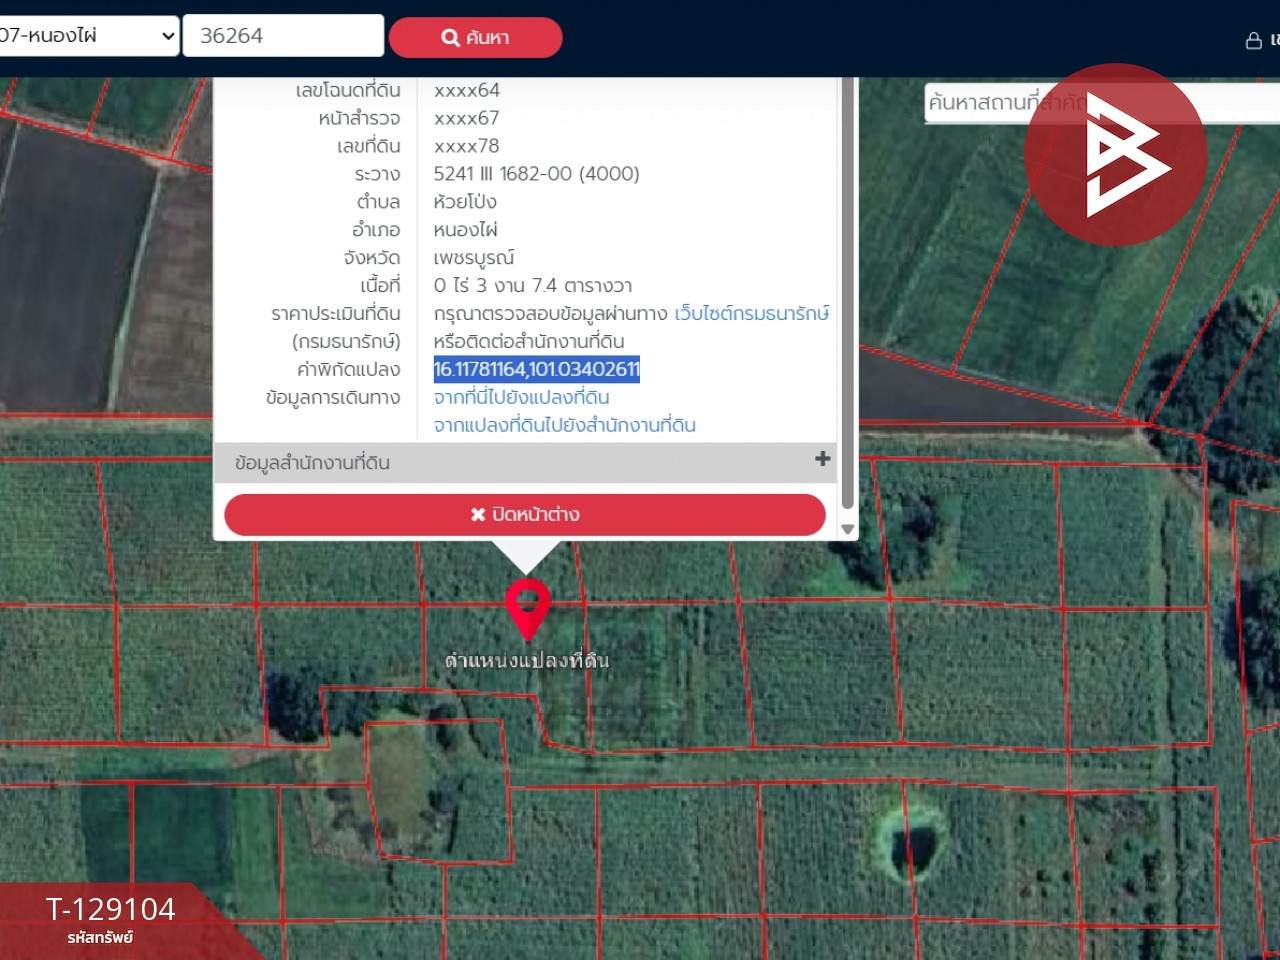Expand land office info with plus icon

tap(822, 459)
